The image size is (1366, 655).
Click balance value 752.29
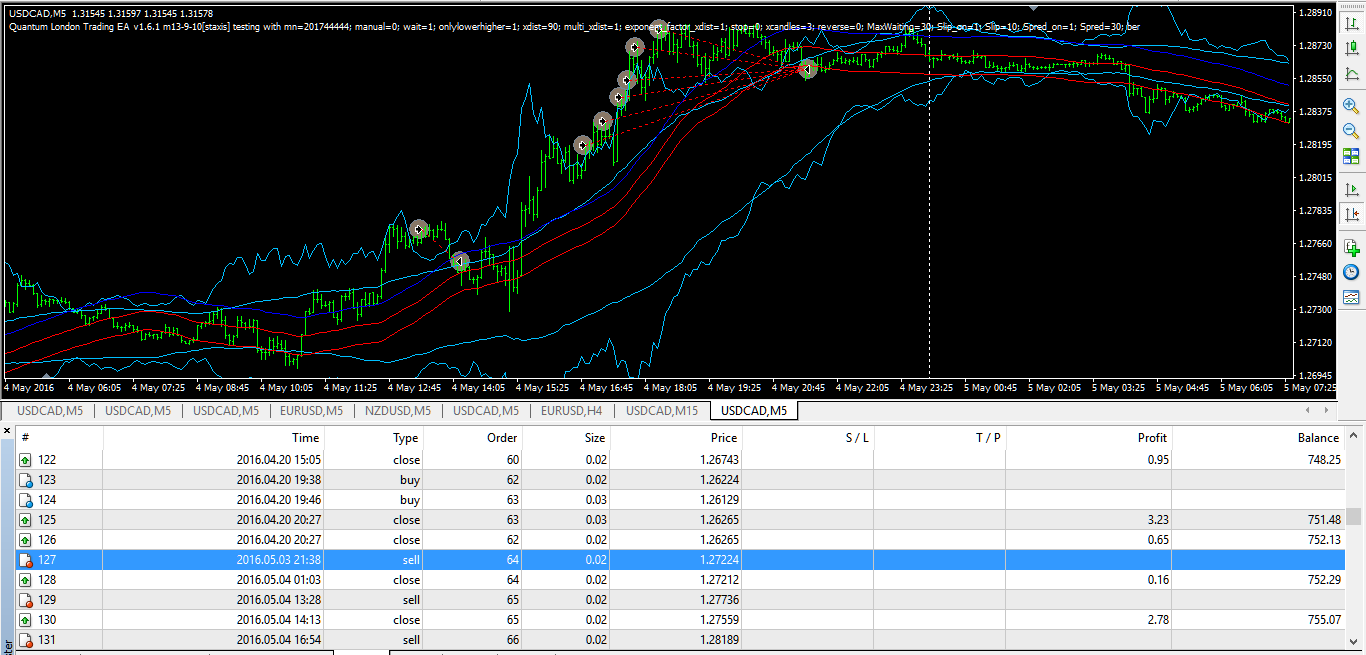1323,580
